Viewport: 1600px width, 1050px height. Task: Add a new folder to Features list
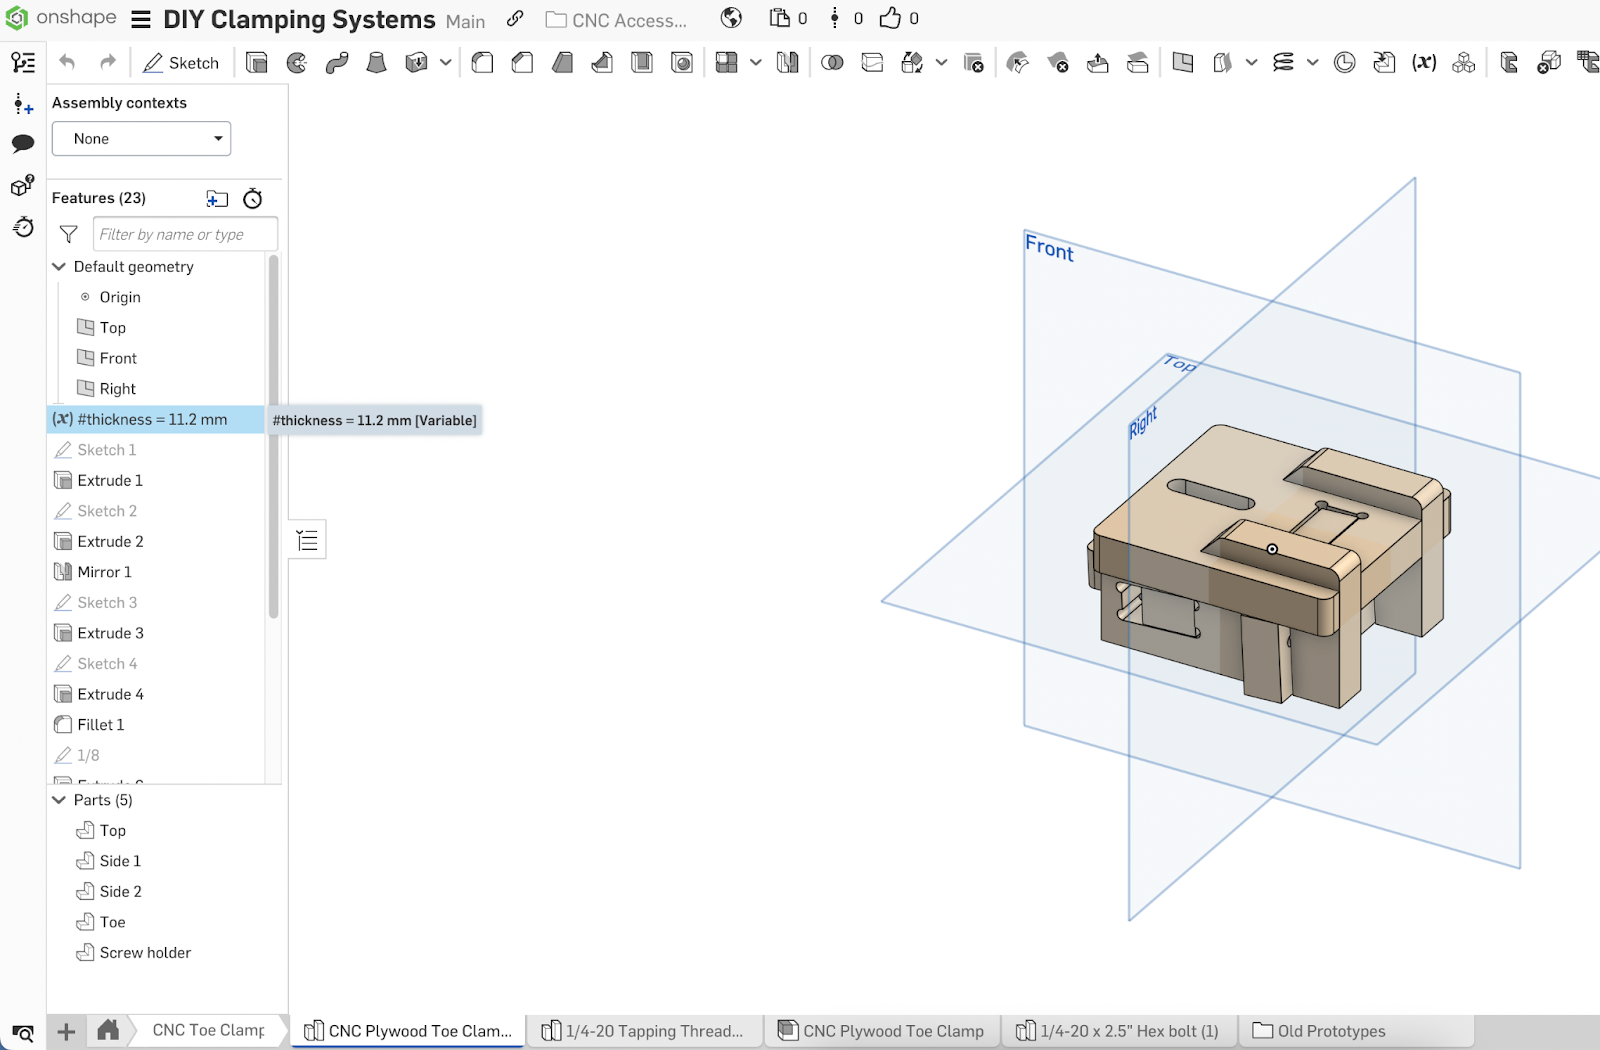217,199
